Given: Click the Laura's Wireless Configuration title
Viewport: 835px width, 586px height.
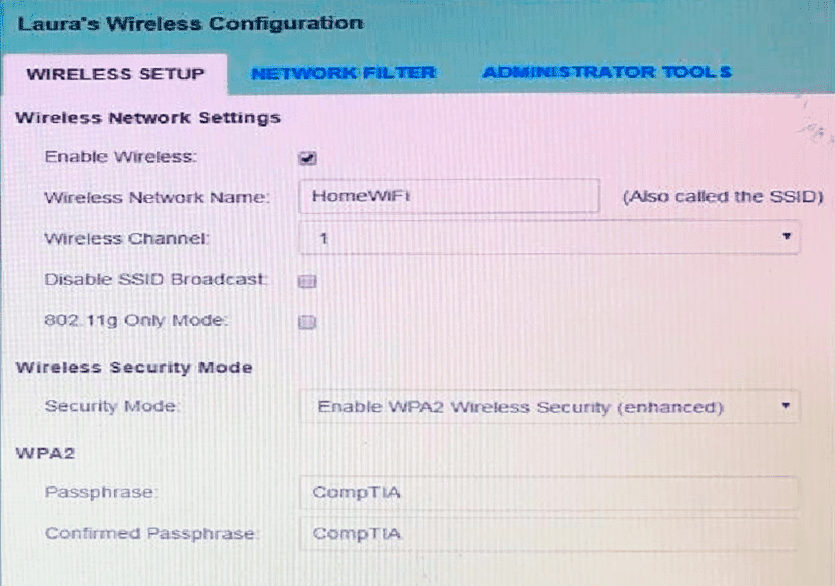Looking at the screenshot, I should tap(190, 23).
